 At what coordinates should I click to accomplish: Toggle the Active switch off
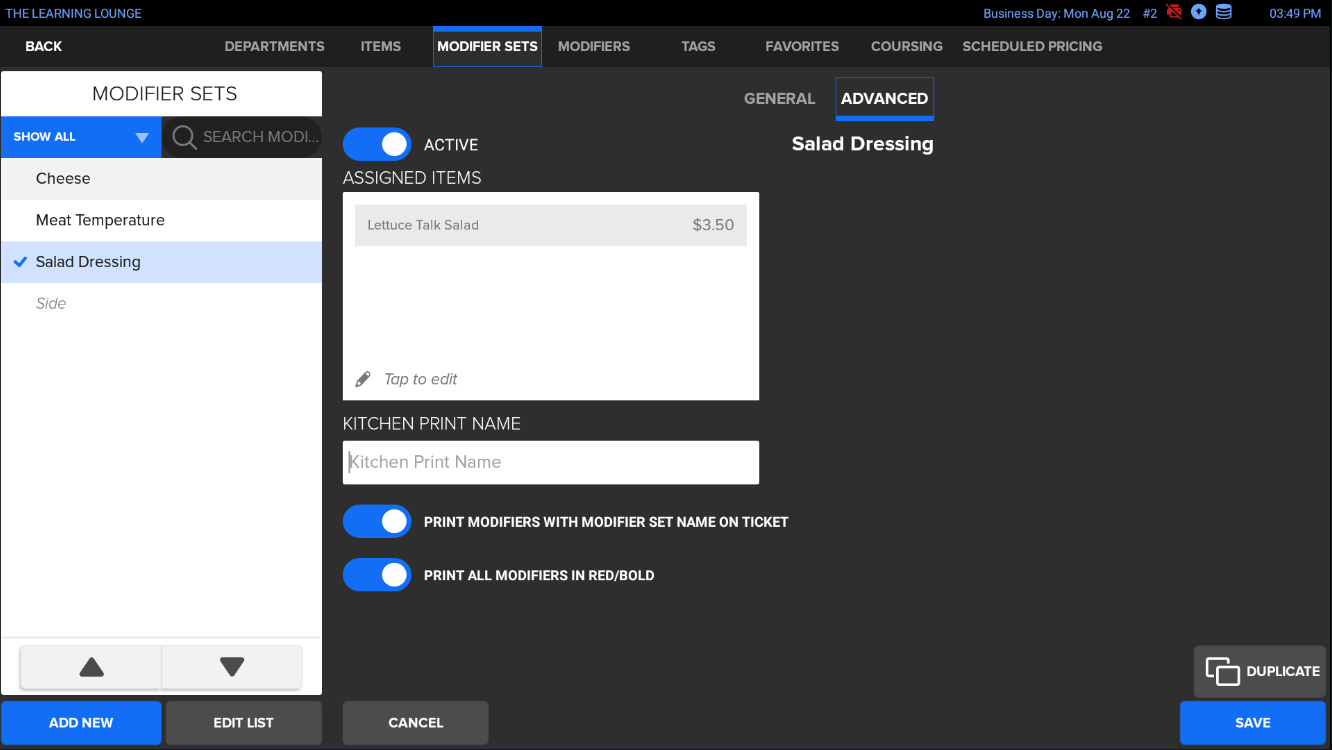pyautogui.click(x=377, y=144)
